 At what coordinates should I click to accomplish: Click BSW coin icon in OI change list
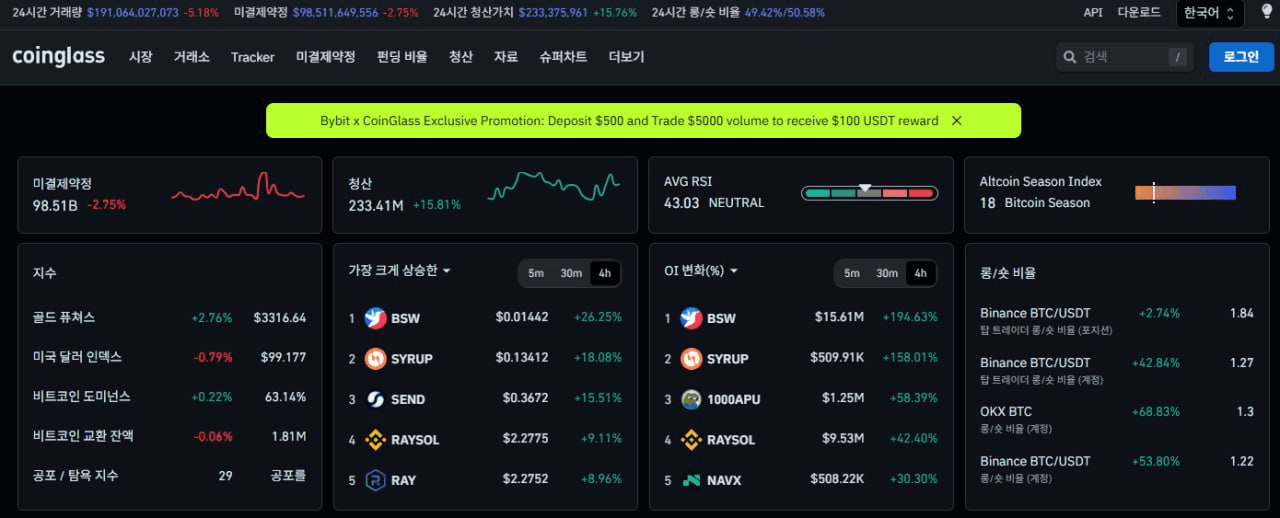click(x=691, y=318)
